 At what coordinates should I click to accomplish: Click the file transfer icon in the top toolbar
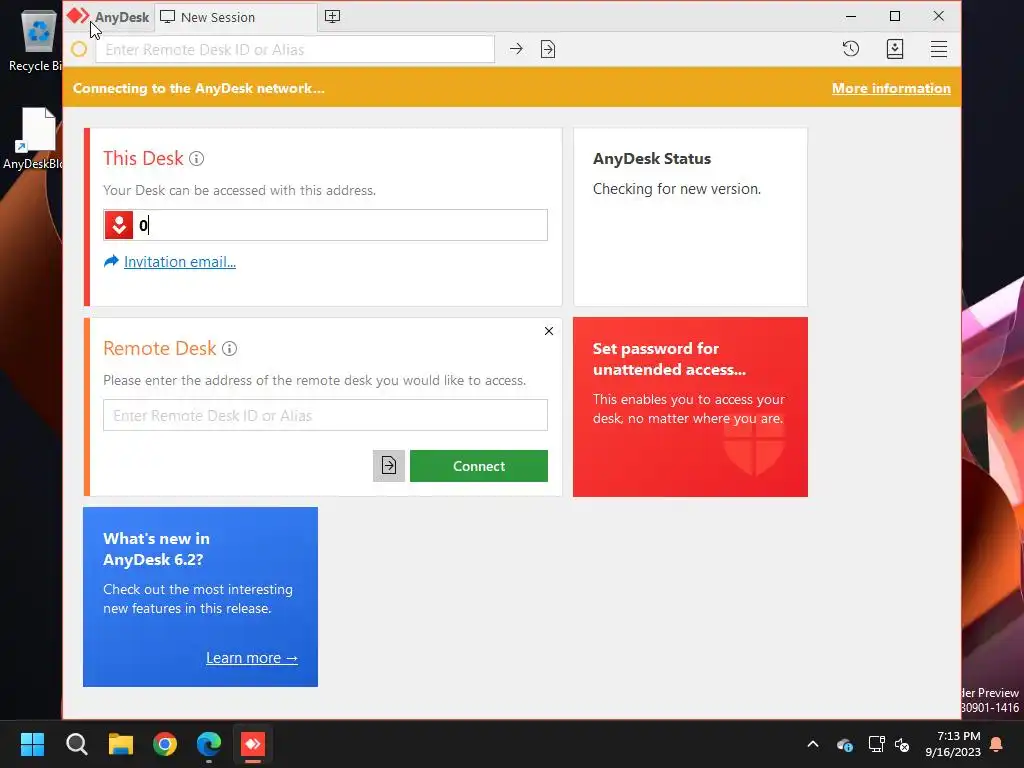548,49
